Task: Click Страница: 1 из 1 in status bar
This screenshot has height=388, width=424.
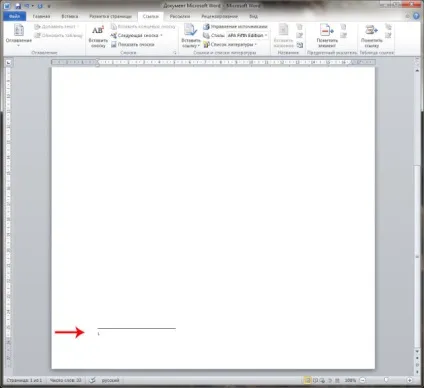Action: [24, 380]
